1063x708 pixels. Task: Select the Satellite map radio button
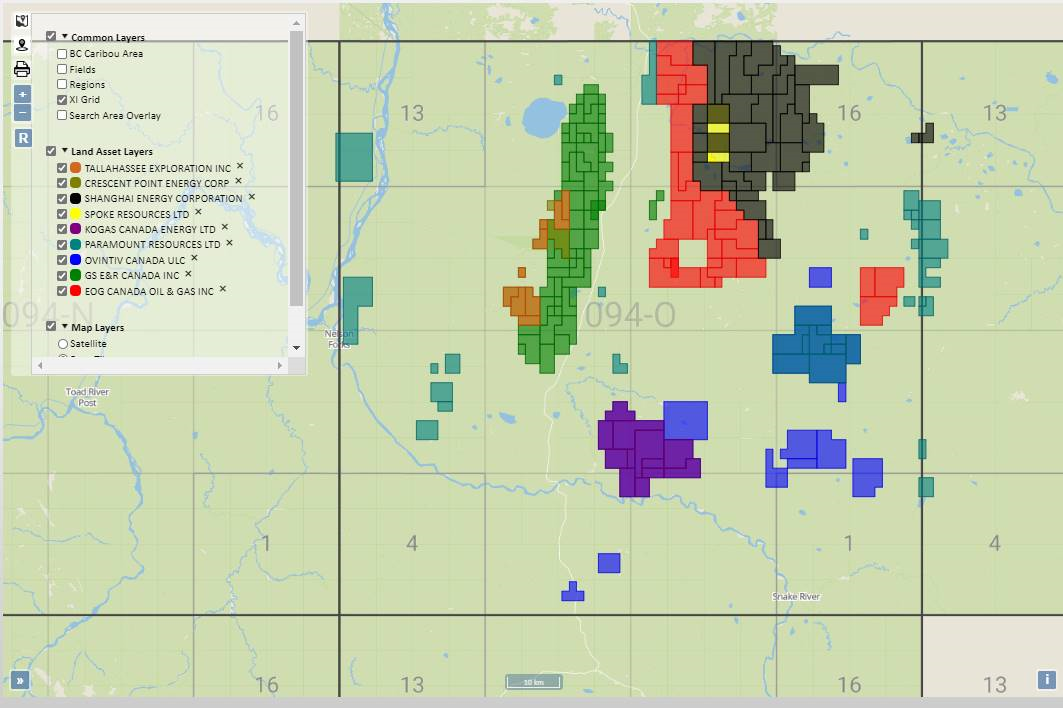(x=63, y=344)
